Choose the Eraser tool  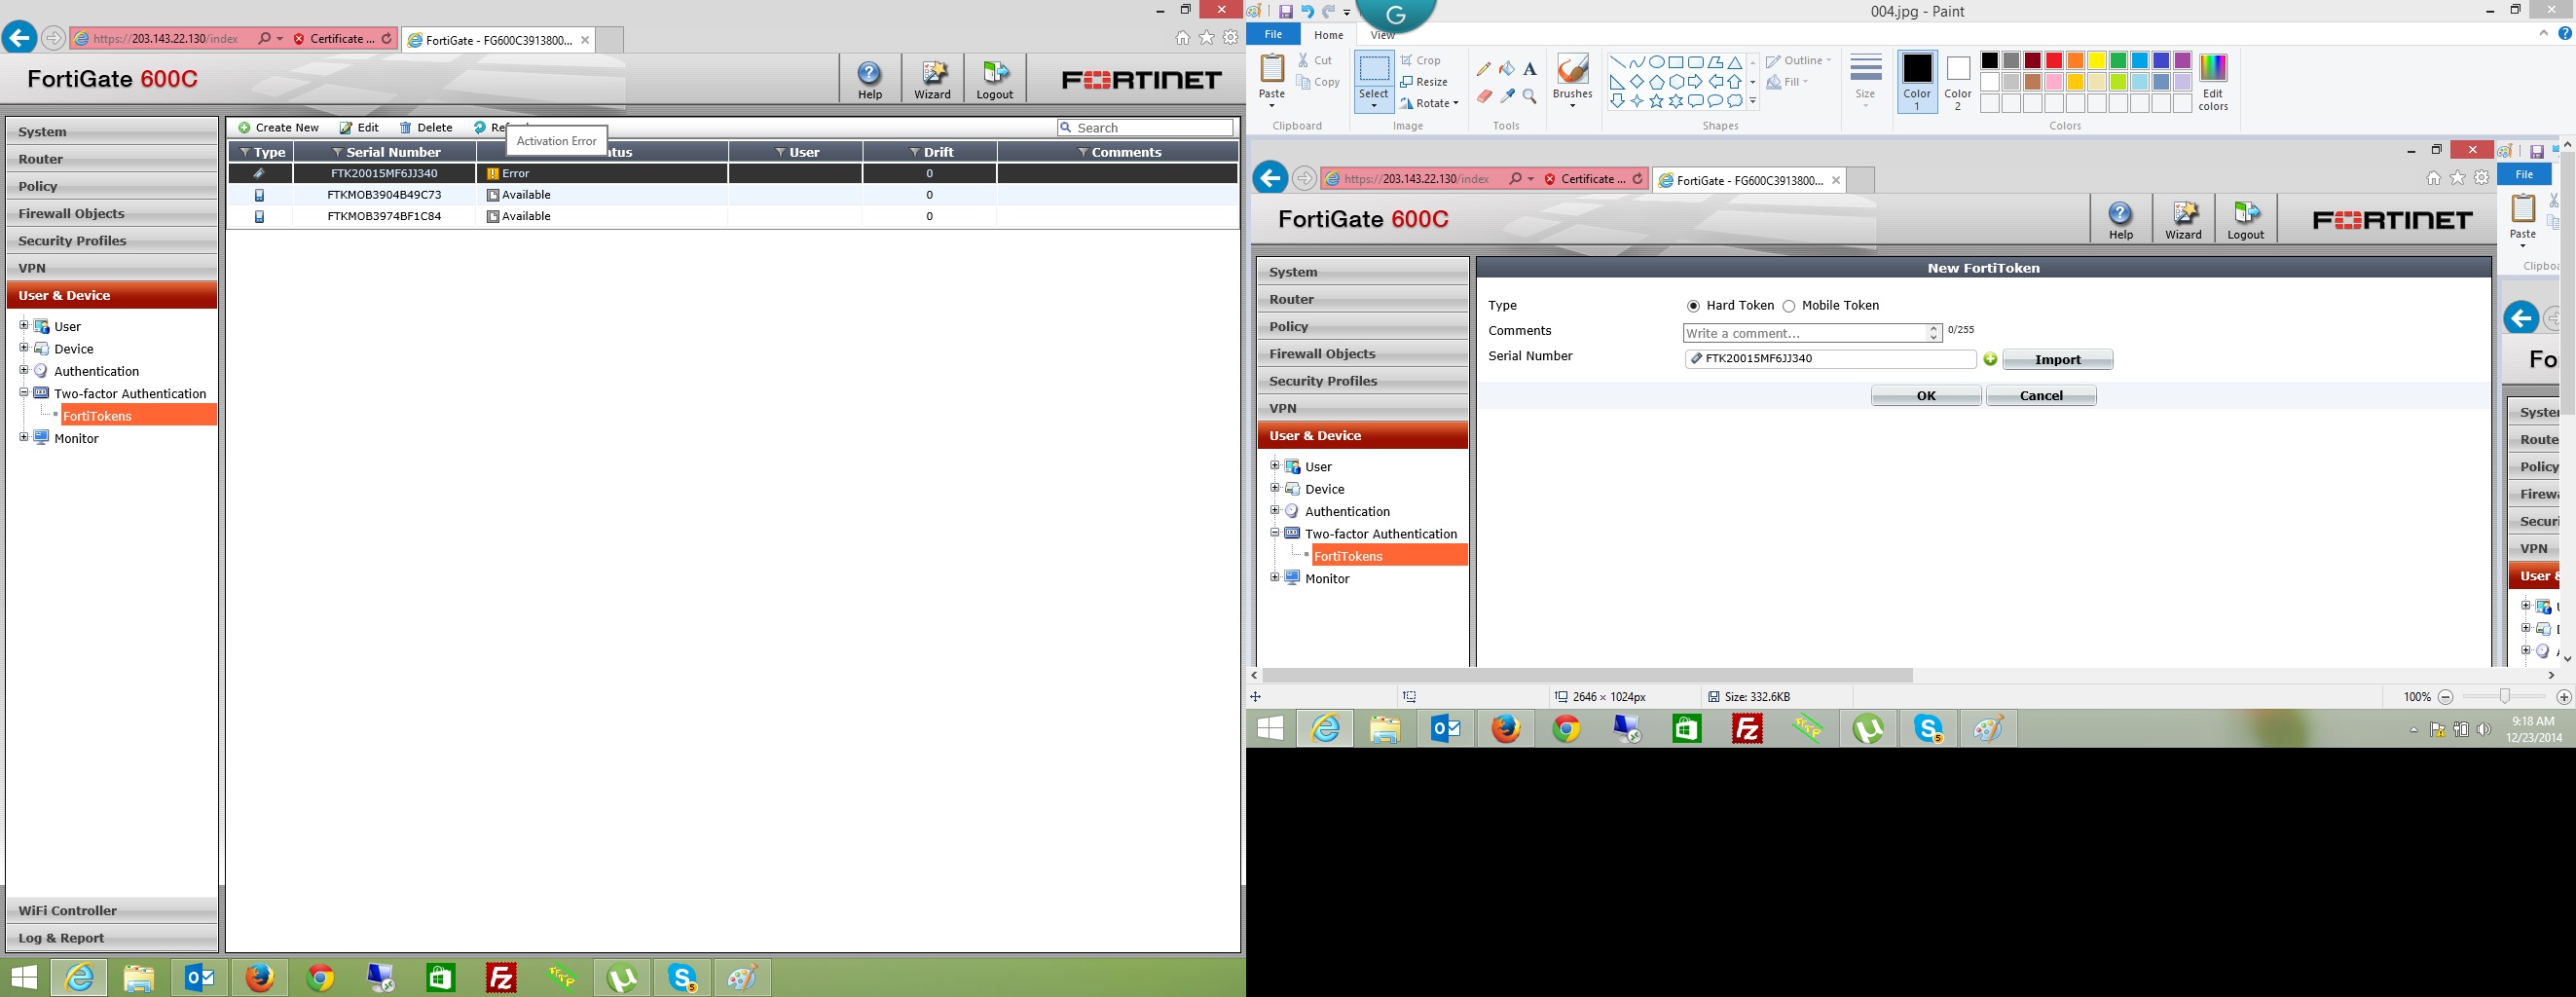click(1483, 96)
